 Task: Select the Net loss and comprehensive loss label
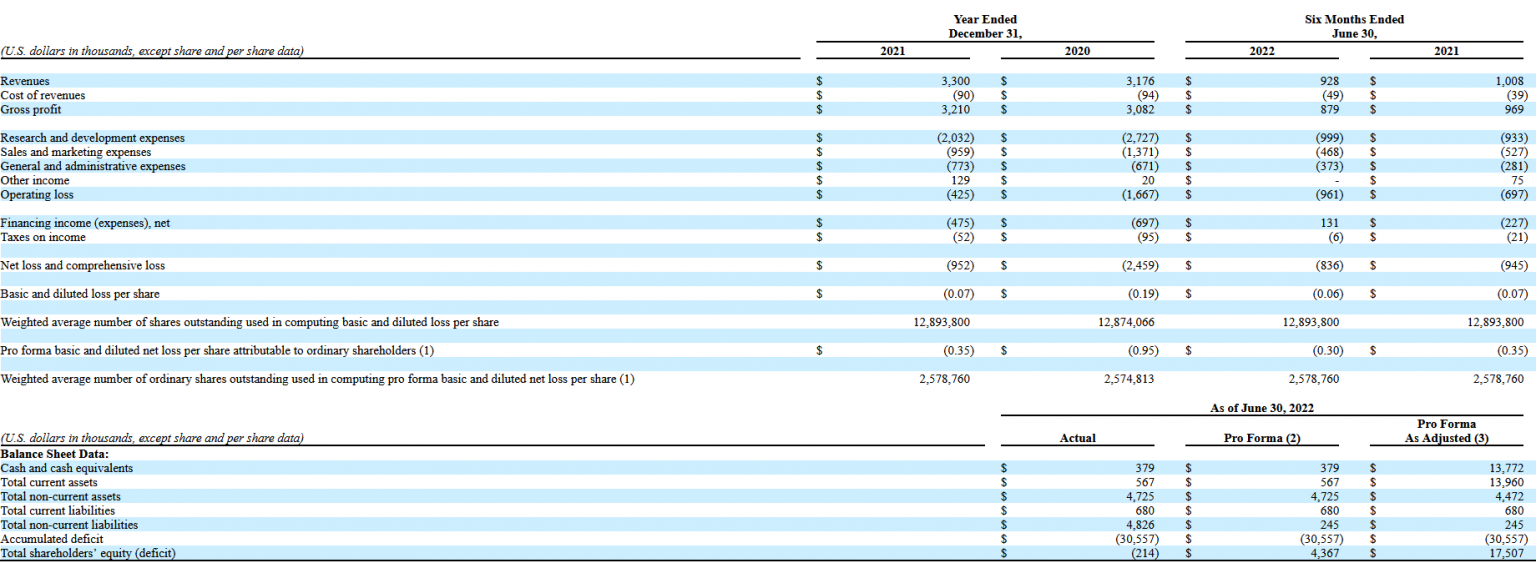[83, 266]
